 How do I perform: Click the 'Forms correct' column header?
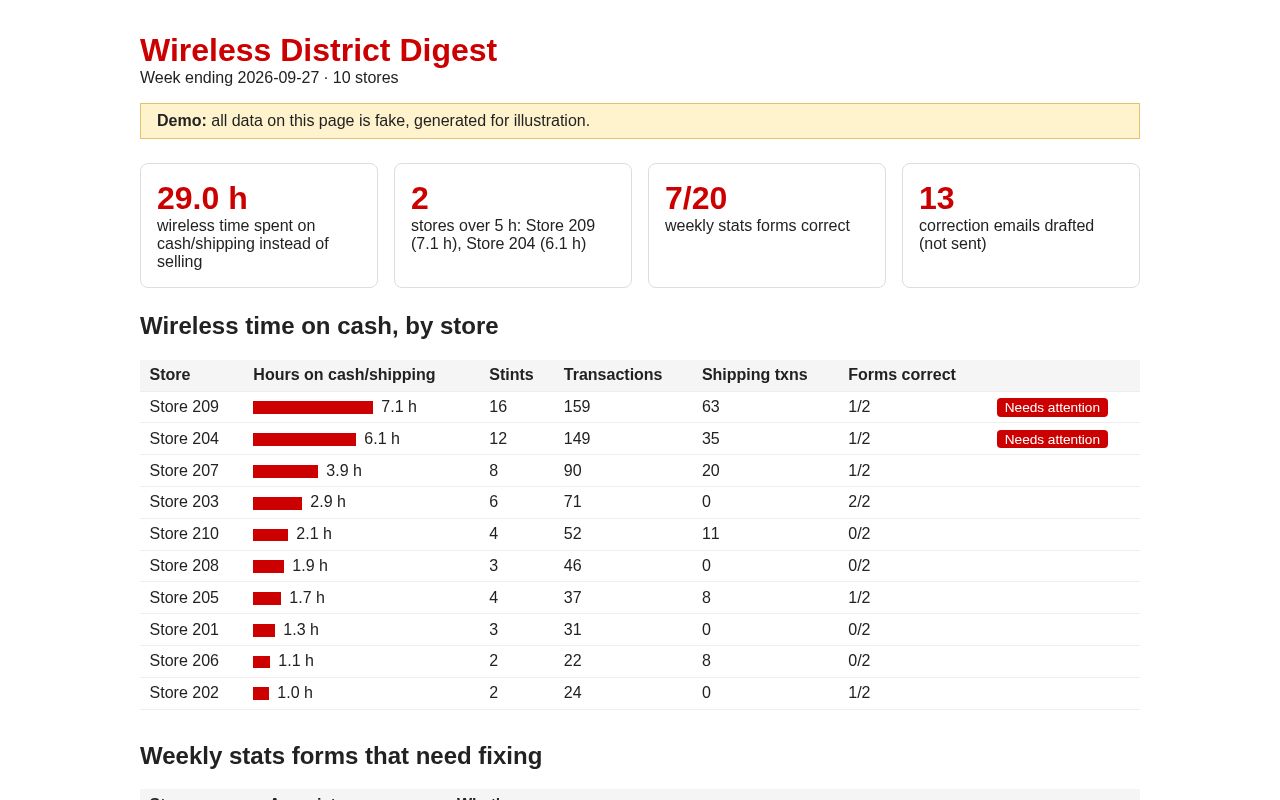pyautogui.click(x=902, y=375)
